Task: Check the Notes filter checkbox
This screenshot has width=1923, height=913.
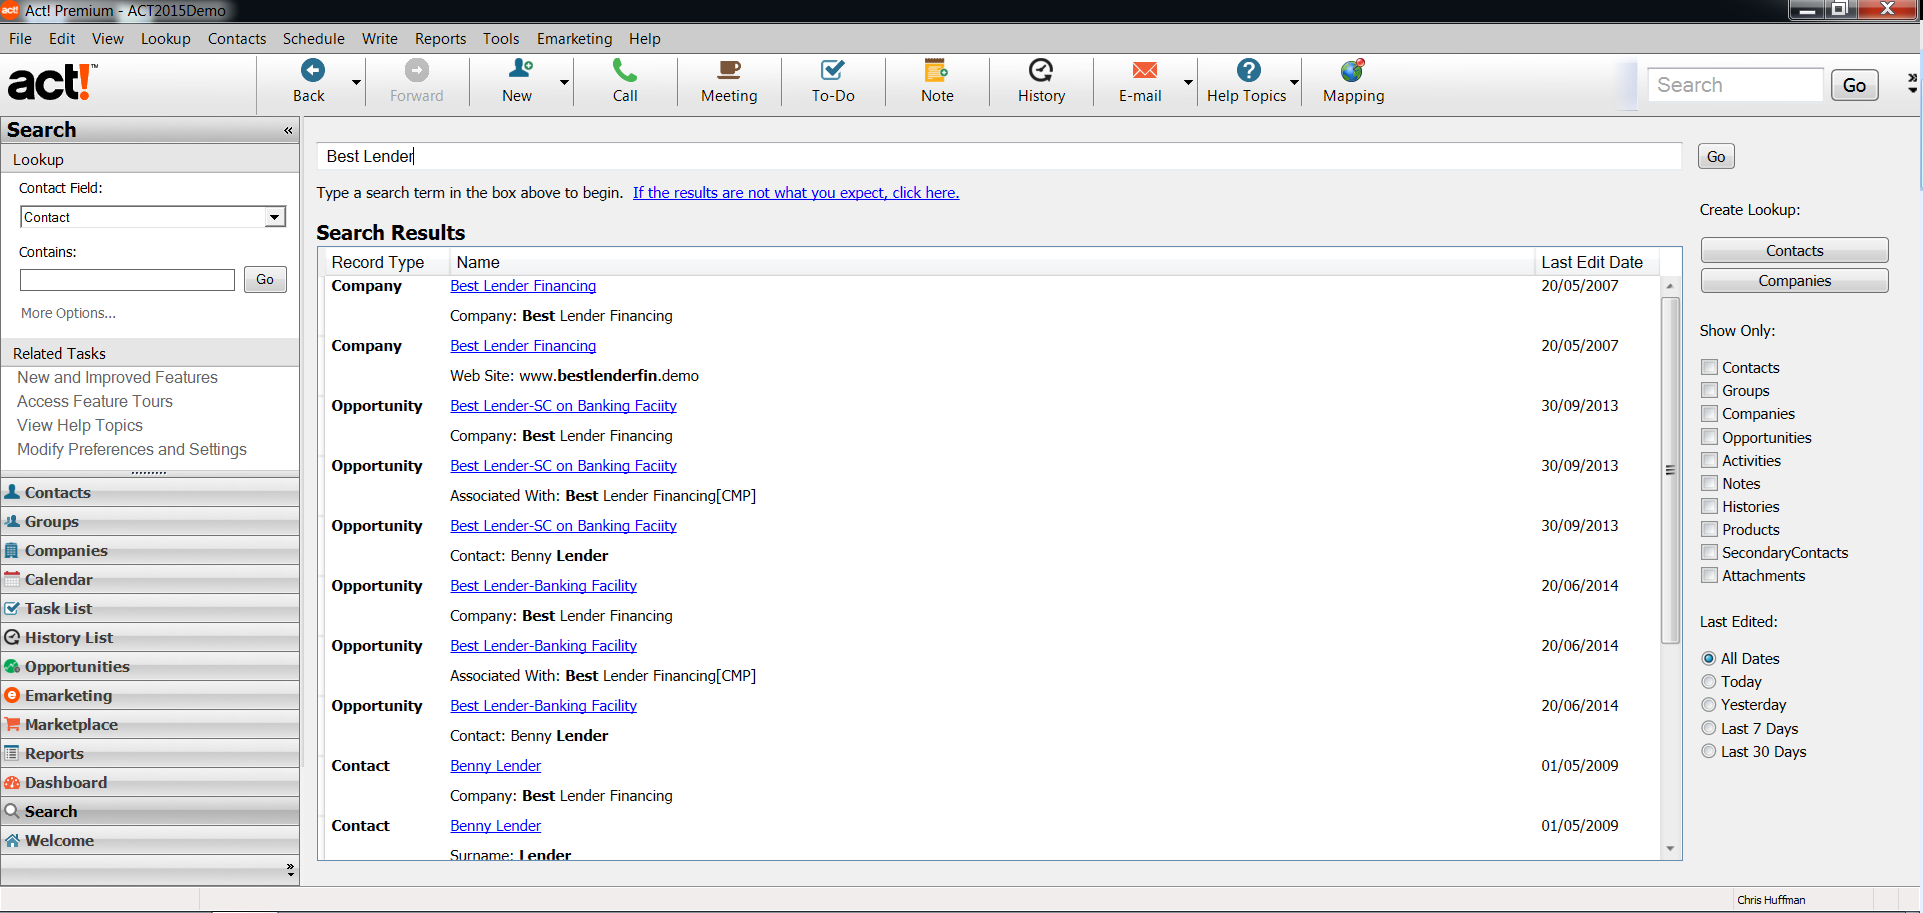Action: pyautogui.click(x=1709, y=483)
